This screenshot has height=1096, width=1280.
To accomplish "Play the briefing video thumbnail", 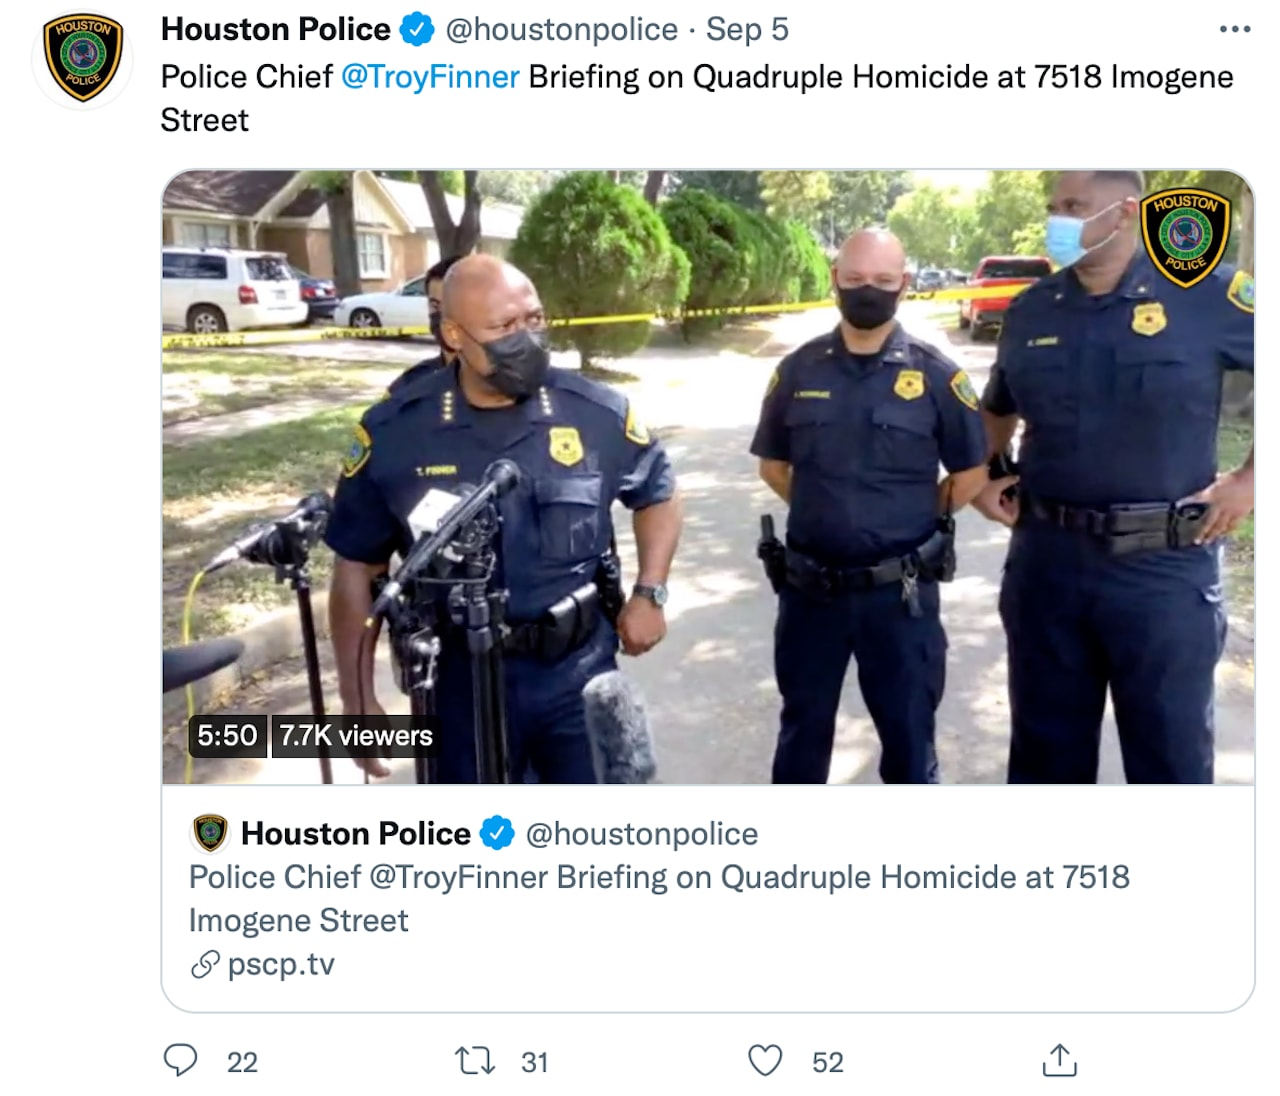I will 708,477.
